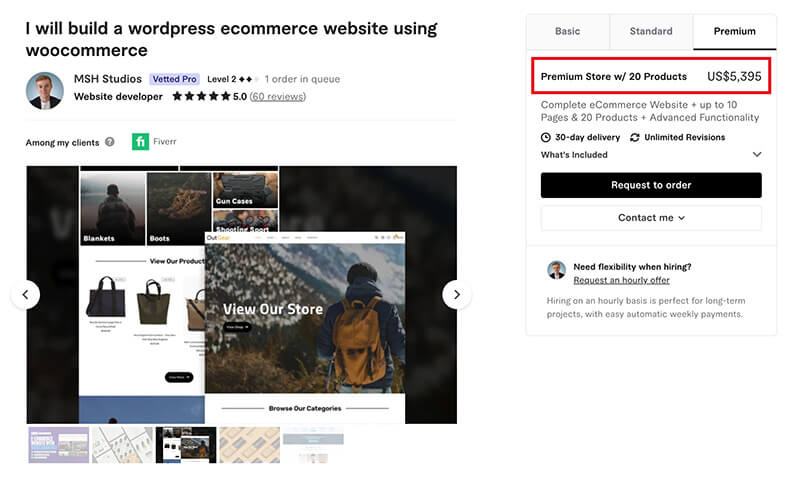Click the Complete eCommerce Website package description

pyautogui.click(x=650, y=111)
